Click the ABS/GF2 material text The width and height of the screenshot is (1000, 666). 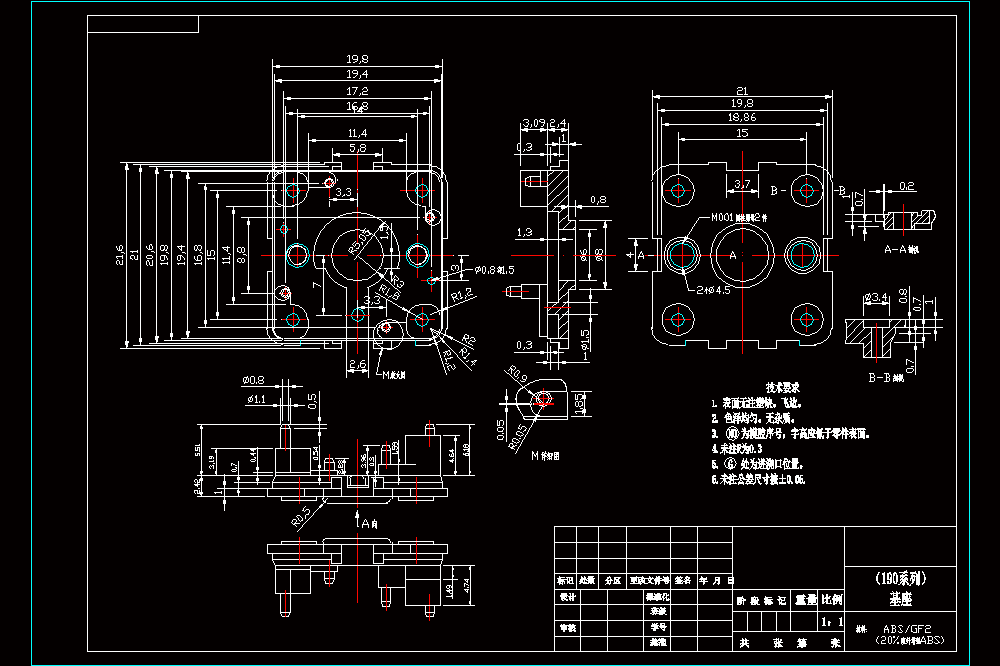tap(907, 629)
